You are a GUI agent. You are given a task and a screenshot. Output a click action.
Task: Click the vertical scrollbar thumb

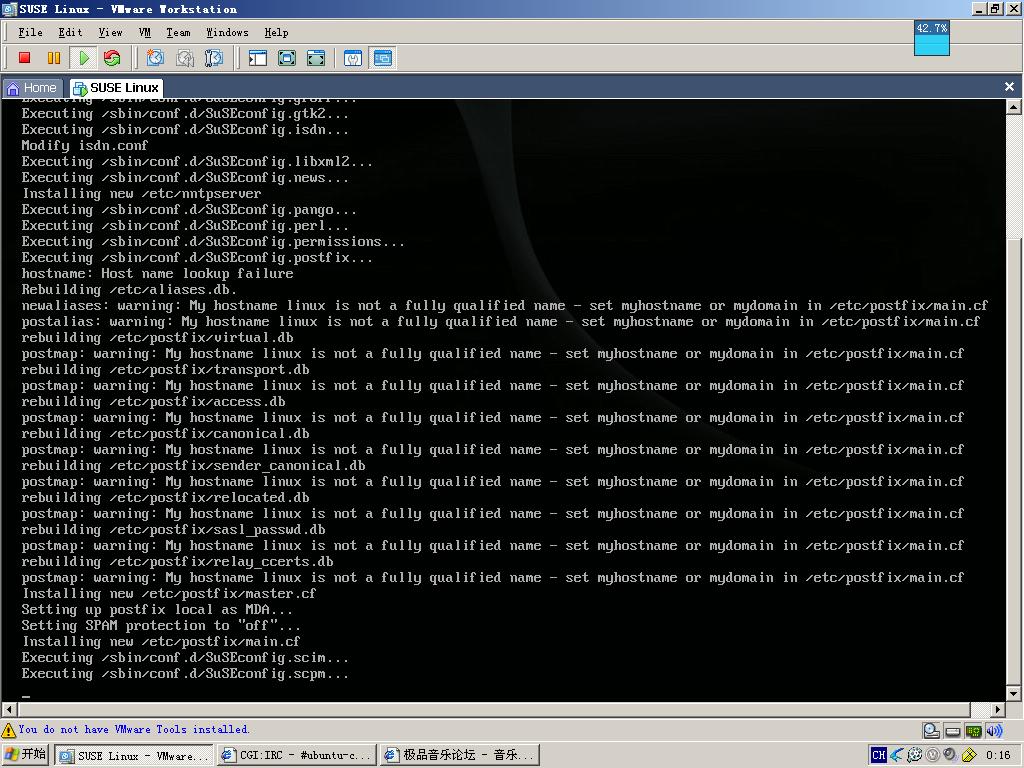[x=1014, y=462]
